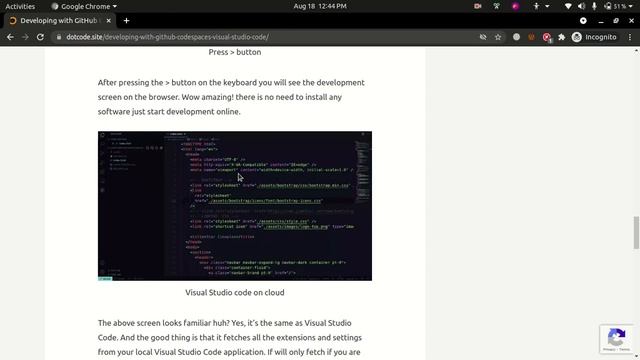Go back to the previous page
Viewport: 640px width, 360px height.
[10, 37]
